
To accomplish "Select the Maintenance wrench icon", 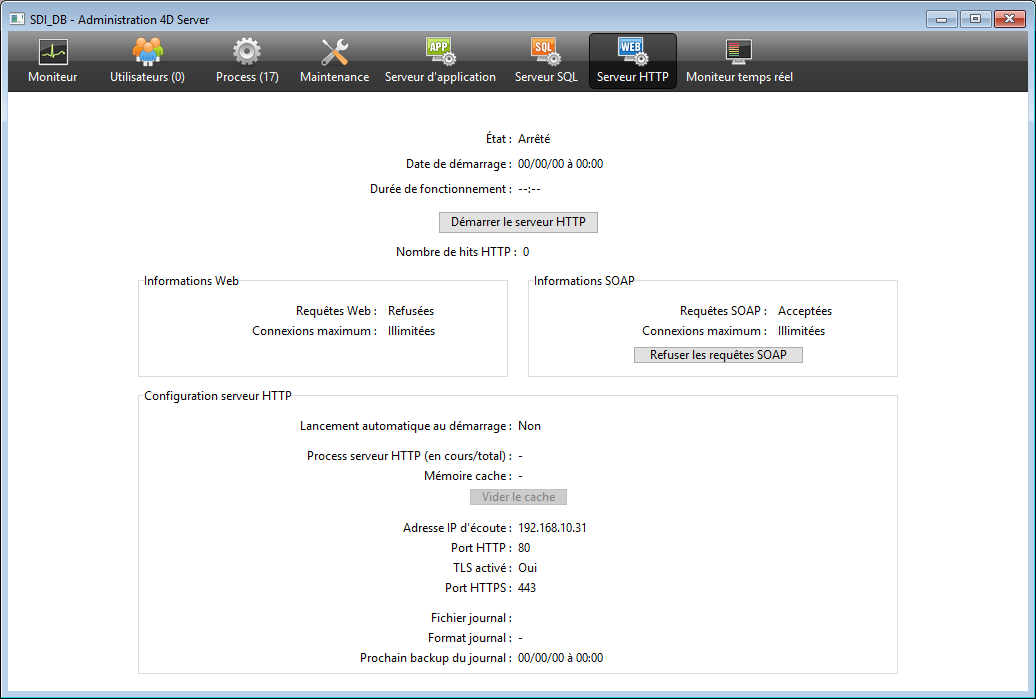I will (x=334, y=52).
